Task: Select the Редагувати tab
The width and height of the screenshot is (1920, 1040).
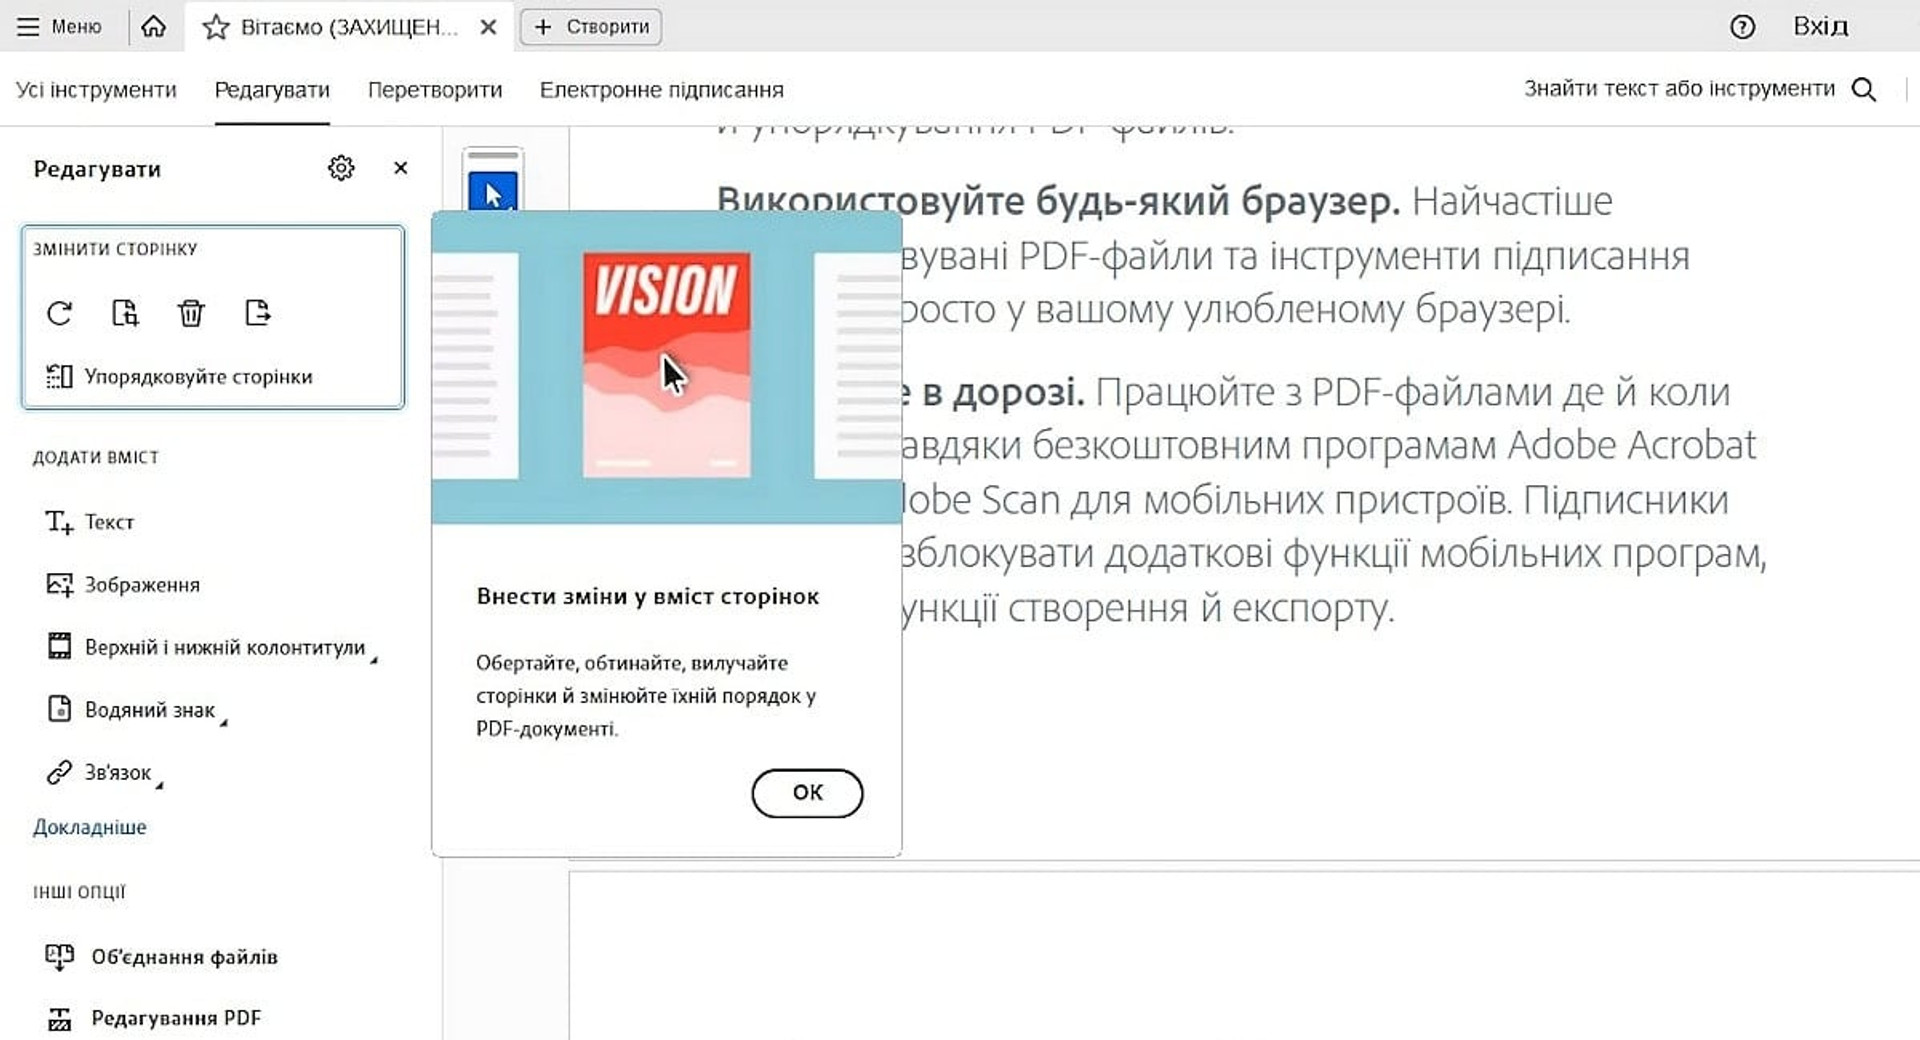Action: click(272, 89)
